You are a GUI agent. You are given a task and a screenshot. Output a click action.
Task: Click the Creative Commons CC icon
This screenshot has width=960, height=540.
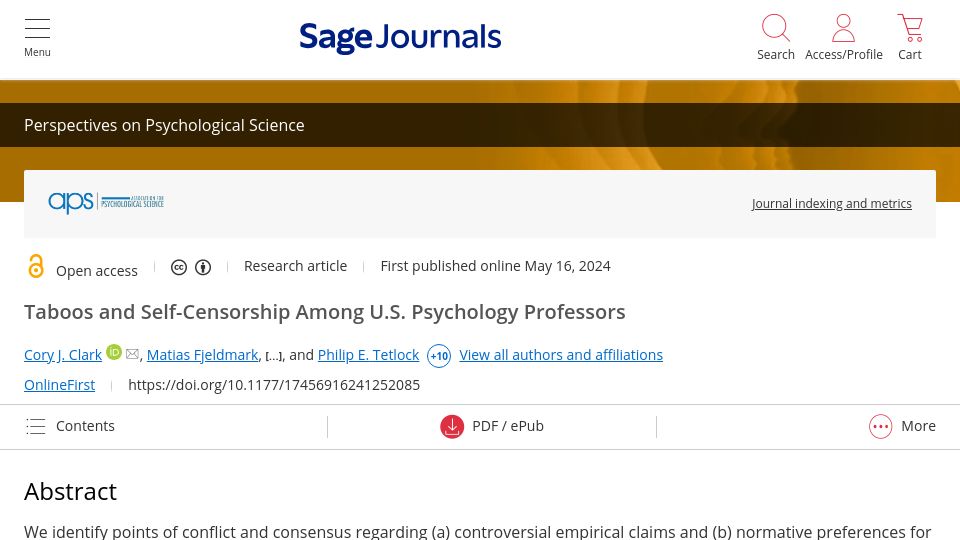(x=179, y=268)
